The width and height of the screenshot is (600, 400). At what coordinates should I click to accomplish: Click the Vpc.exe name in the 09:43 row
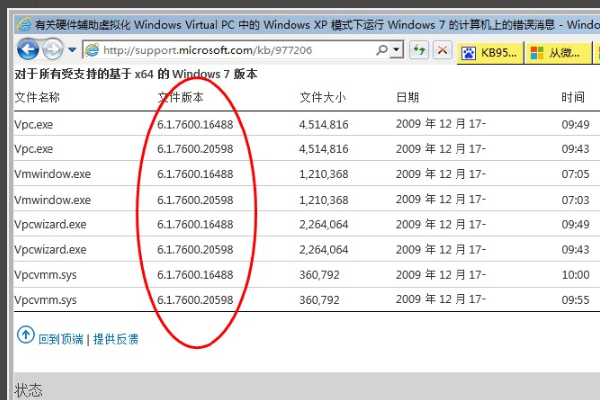pyautogui.click(x=34, y=149)
